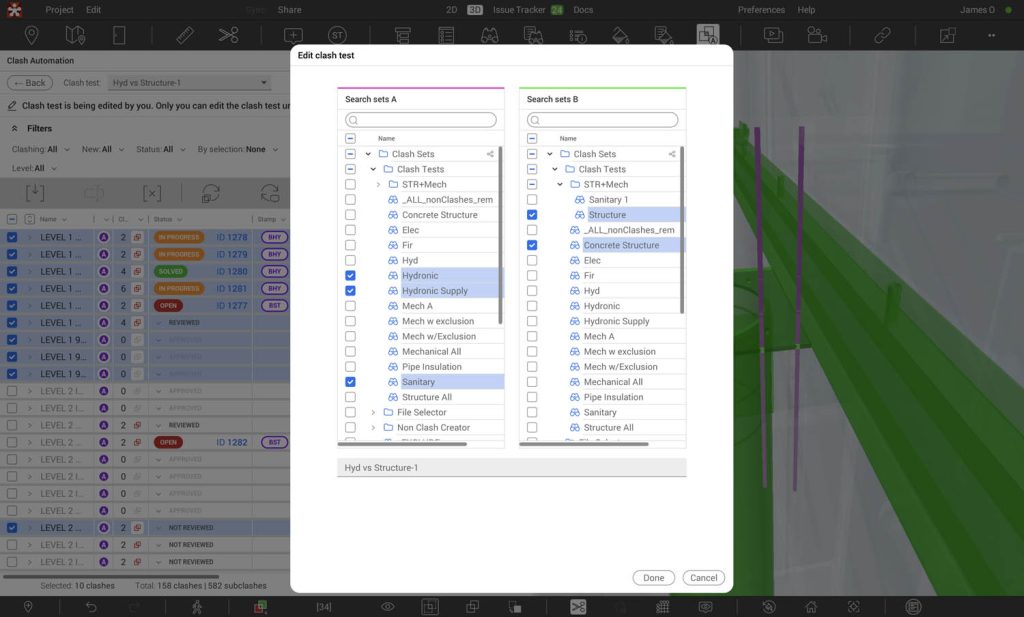Viewport: 1024px width, 617px height.
Task: Click the undo arrow in bottom bar
Action: coord(91,607)
